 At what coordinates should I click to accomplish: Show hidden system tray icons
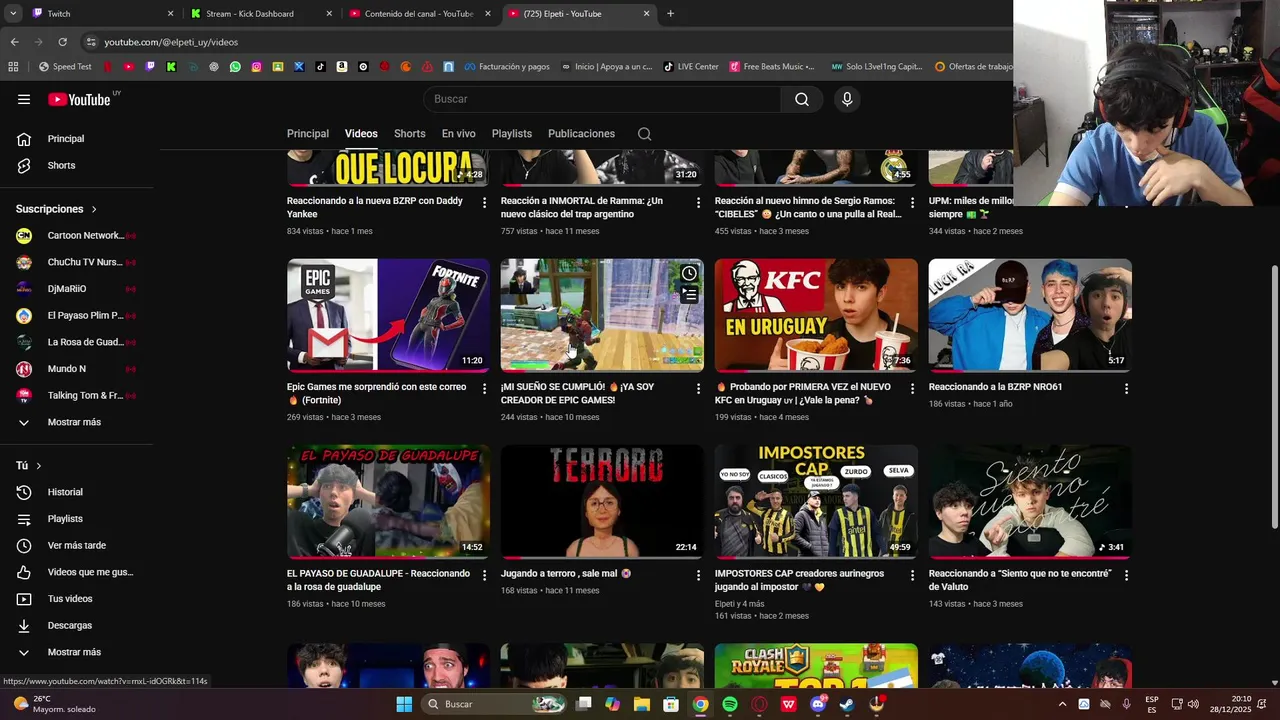(1062, 704)
